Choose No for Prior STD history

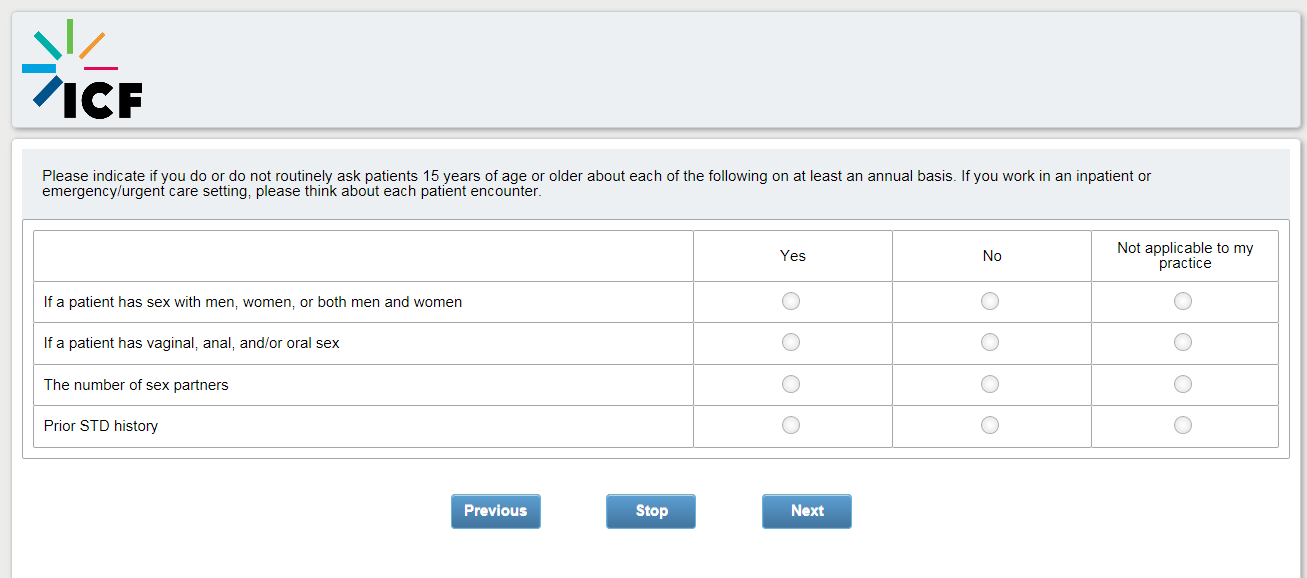click(990, 425)
